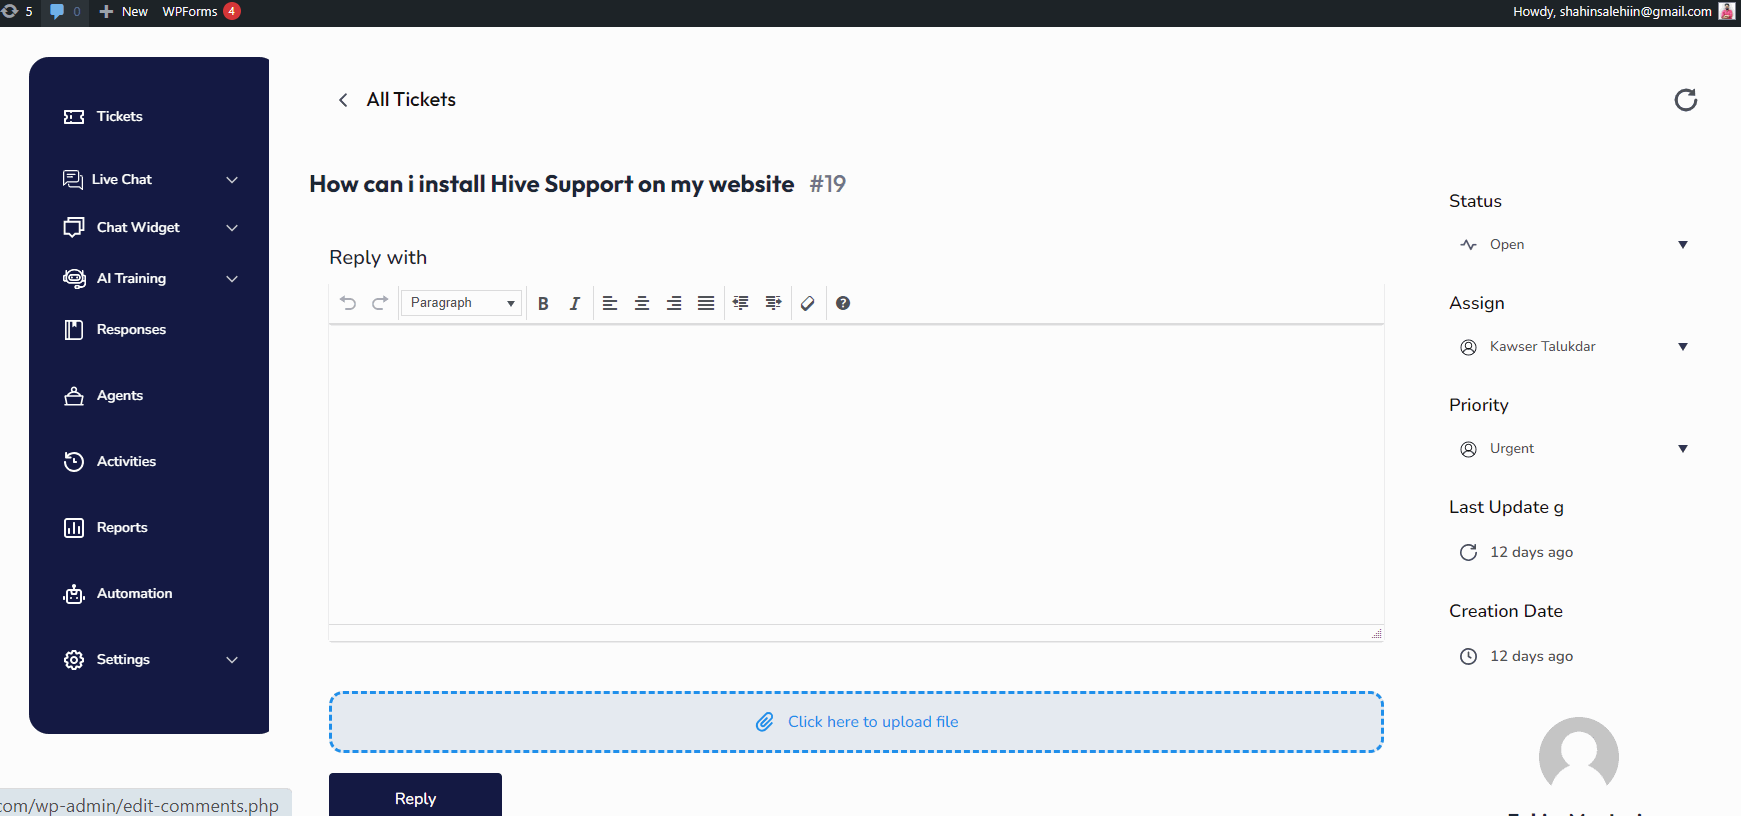Open the Agents page from the sidebar
Viewport: 1741px width, 816px height.
(x=103, y=395)
